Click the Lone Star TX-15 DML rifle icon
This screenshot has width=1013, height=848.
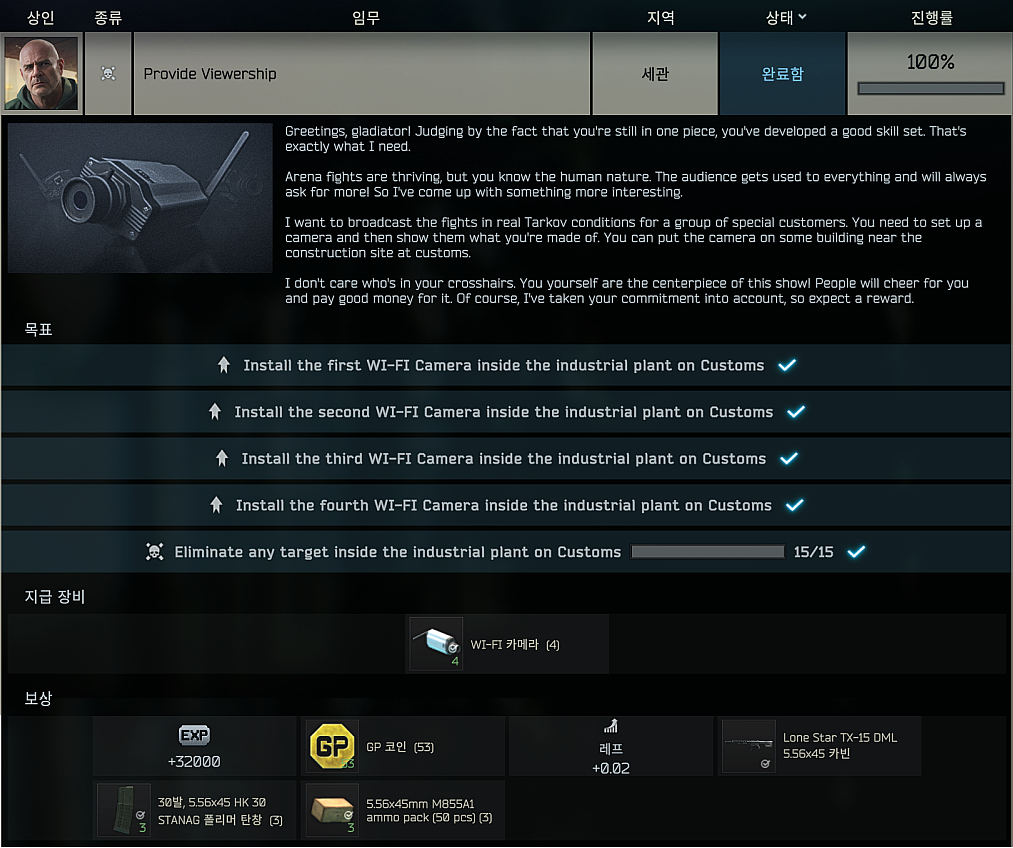pyautogui.click(x=749, y=746)
